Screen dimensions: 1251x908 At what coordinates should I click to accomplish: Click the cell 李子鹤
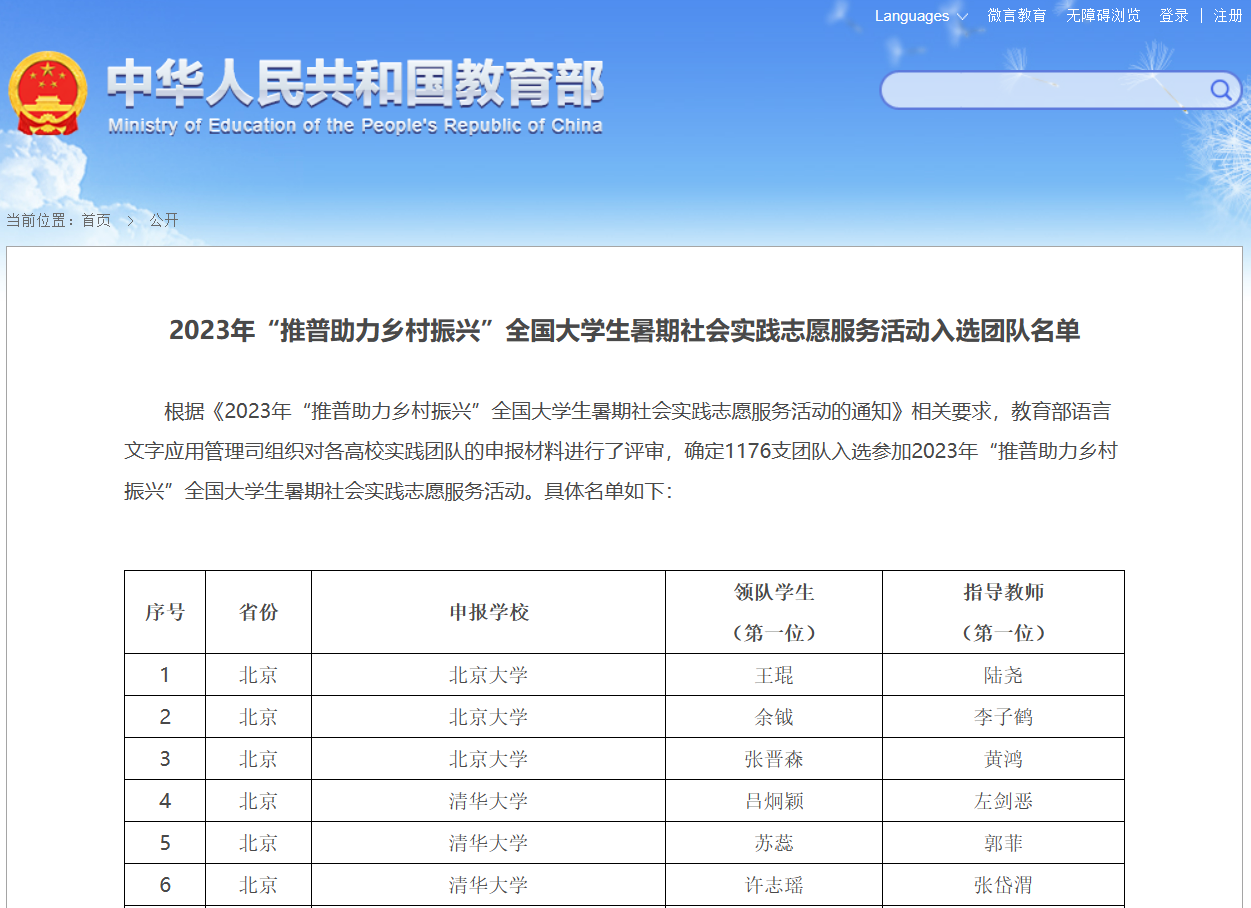point(1004,717)
